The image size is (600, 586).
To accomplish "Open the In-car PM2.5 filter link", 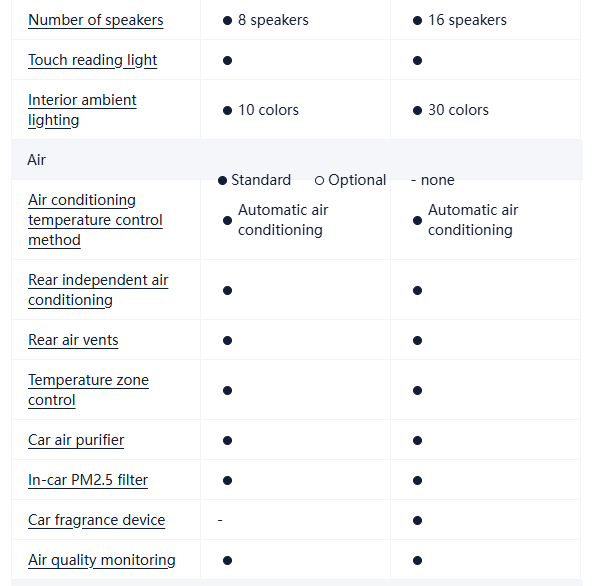I will click(x=88, y=480).
